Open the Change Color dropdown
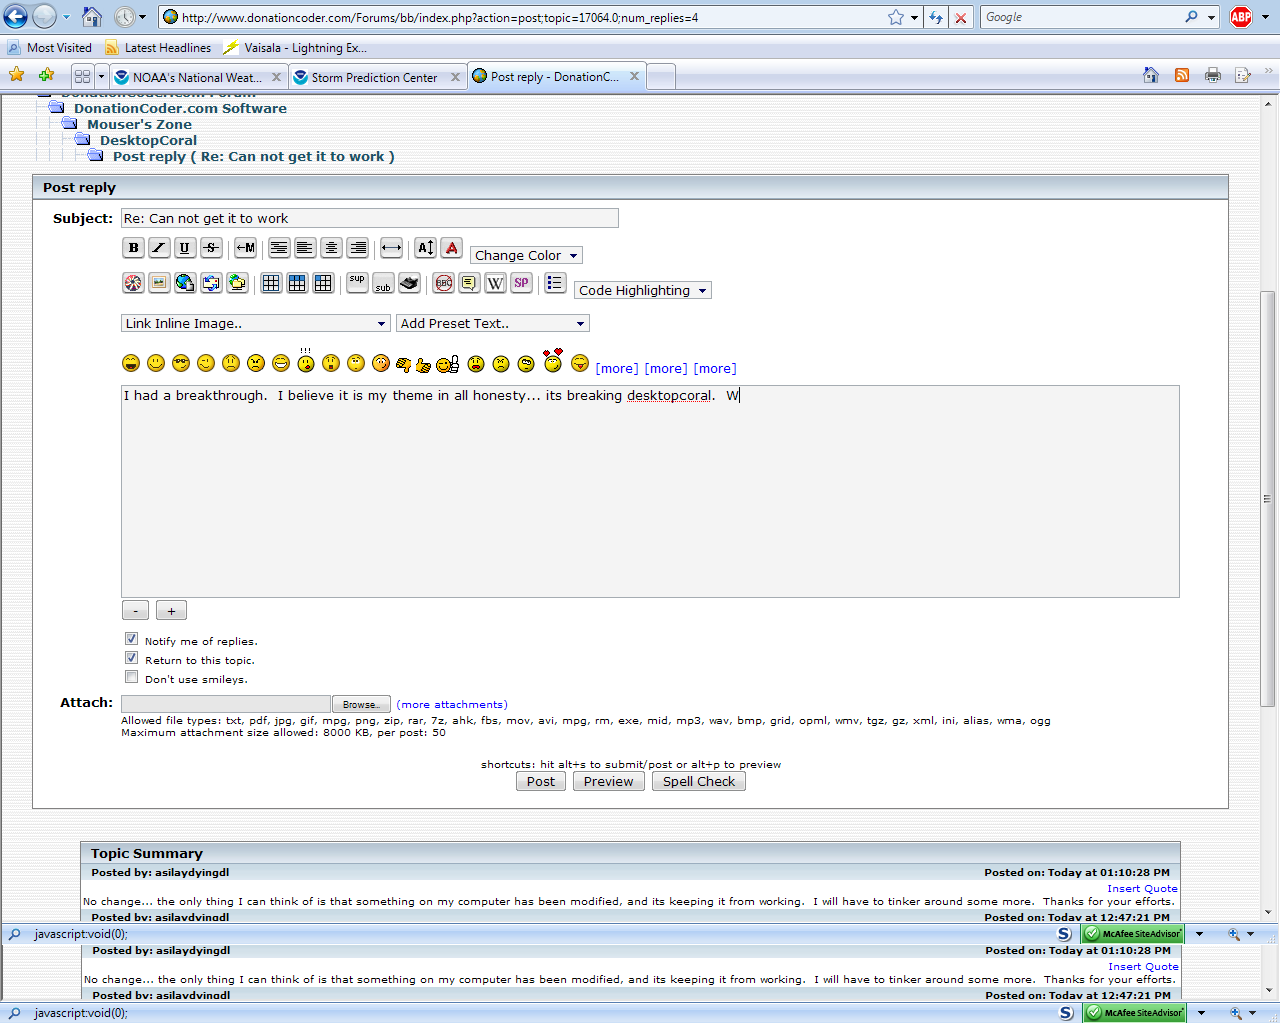The height and width of the screenshot is (1024, 1280). coord(526,256)
